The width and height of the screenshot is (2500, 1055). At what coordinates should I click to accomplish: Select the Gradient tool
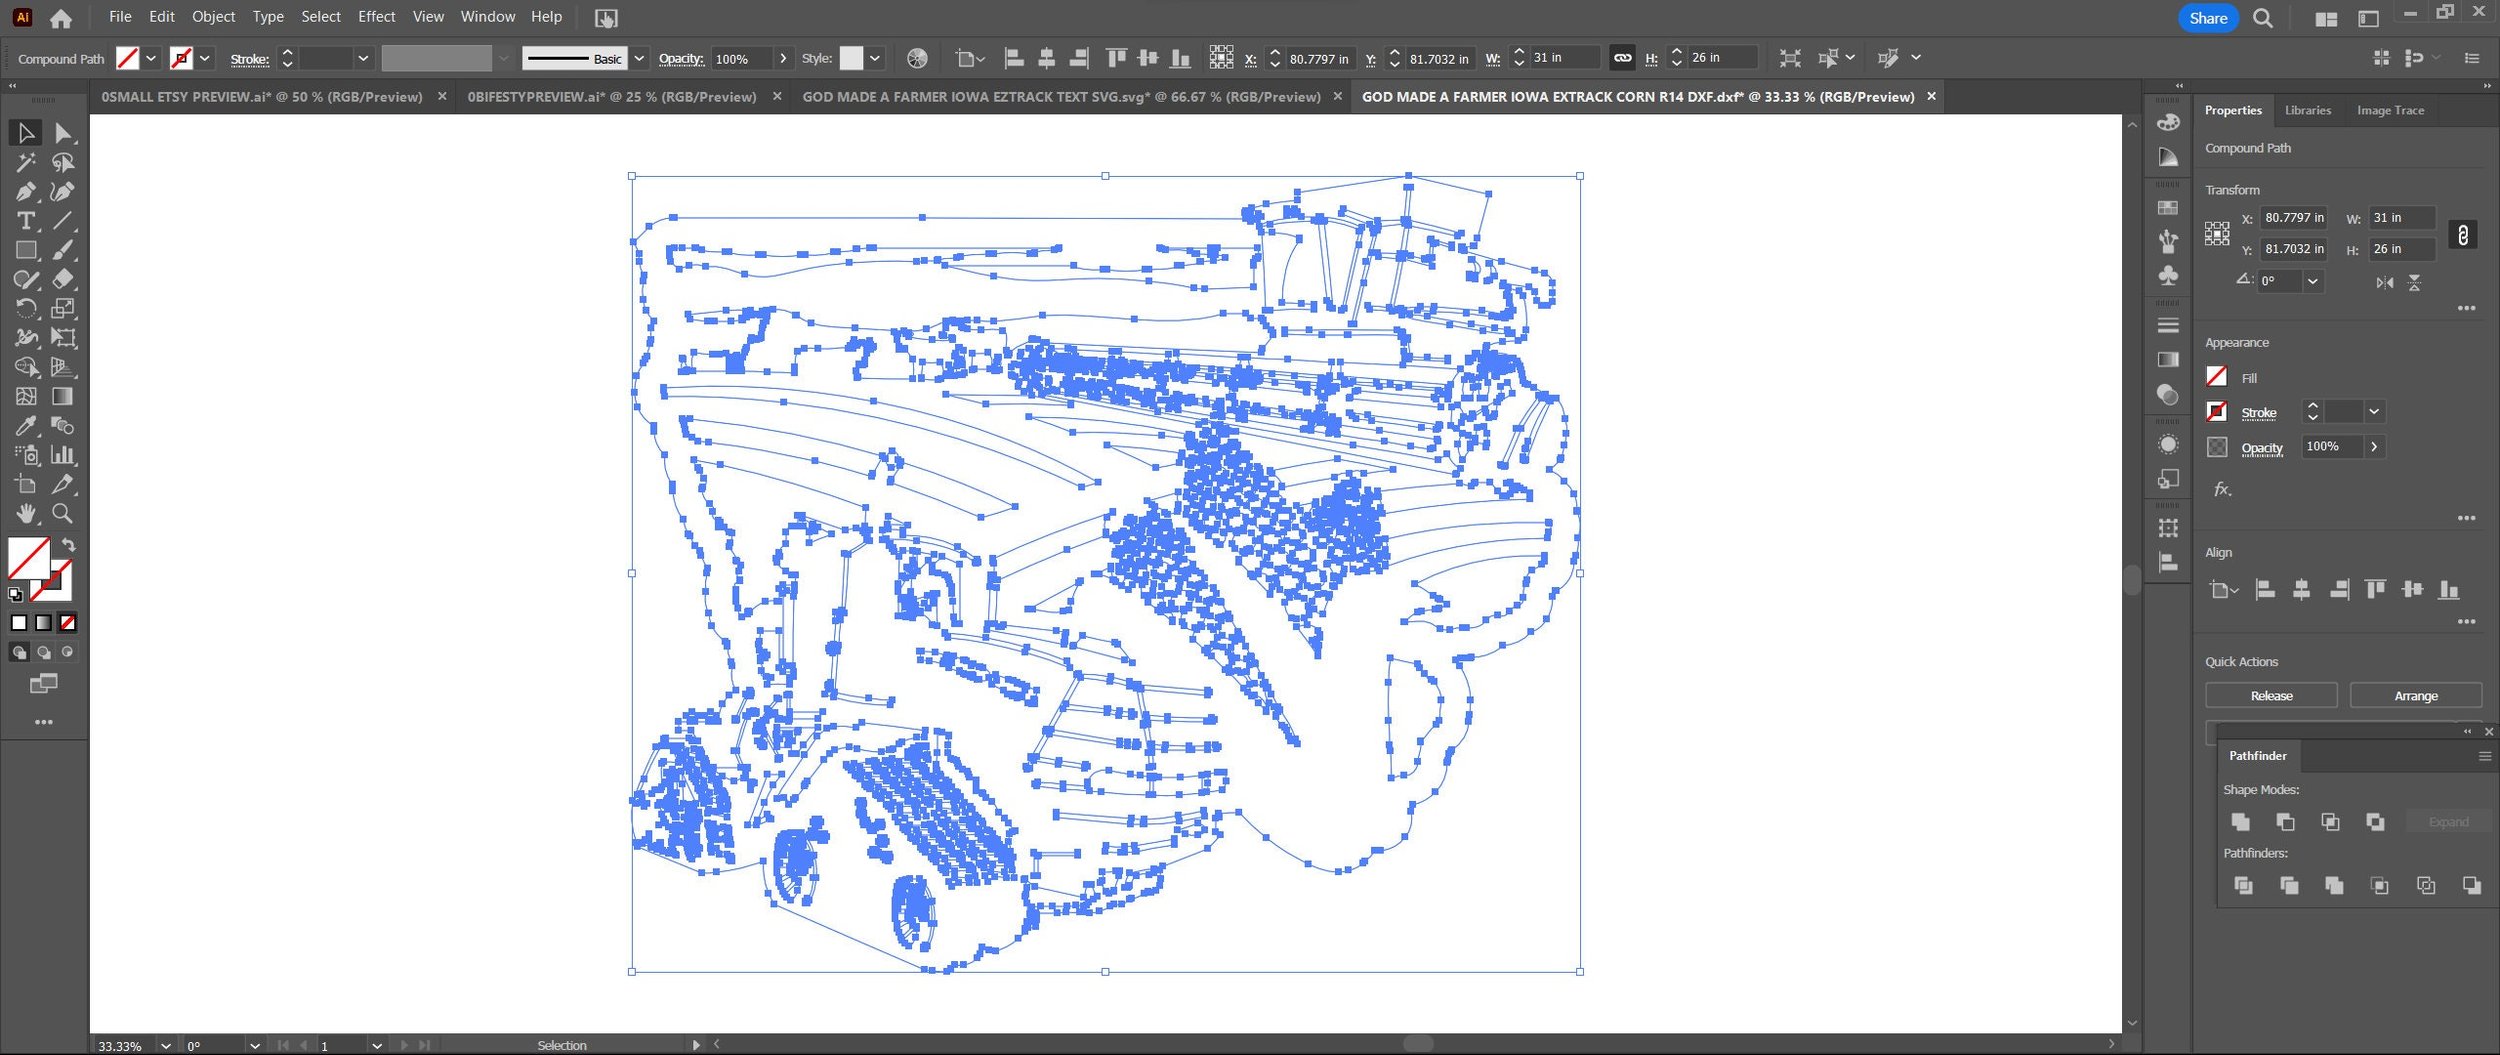coord(63,396)
